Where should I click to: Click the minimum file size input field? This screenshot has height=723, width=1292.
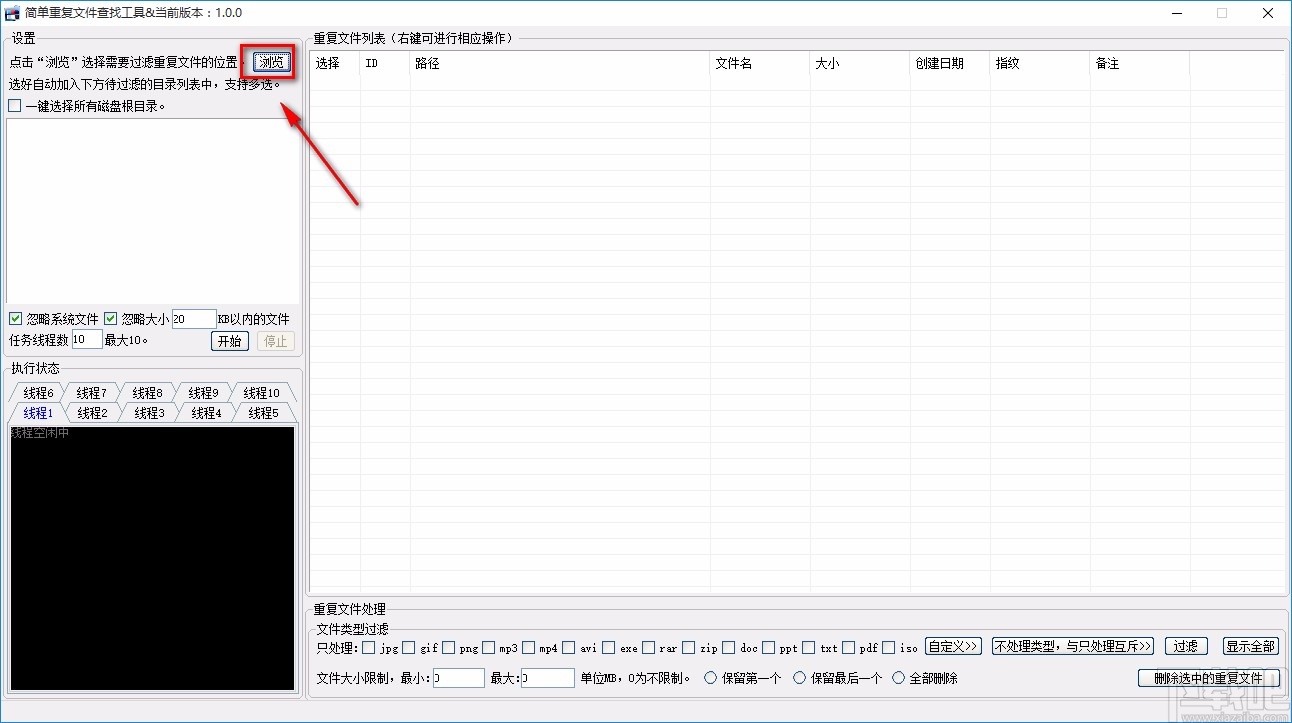click(458, 677)
